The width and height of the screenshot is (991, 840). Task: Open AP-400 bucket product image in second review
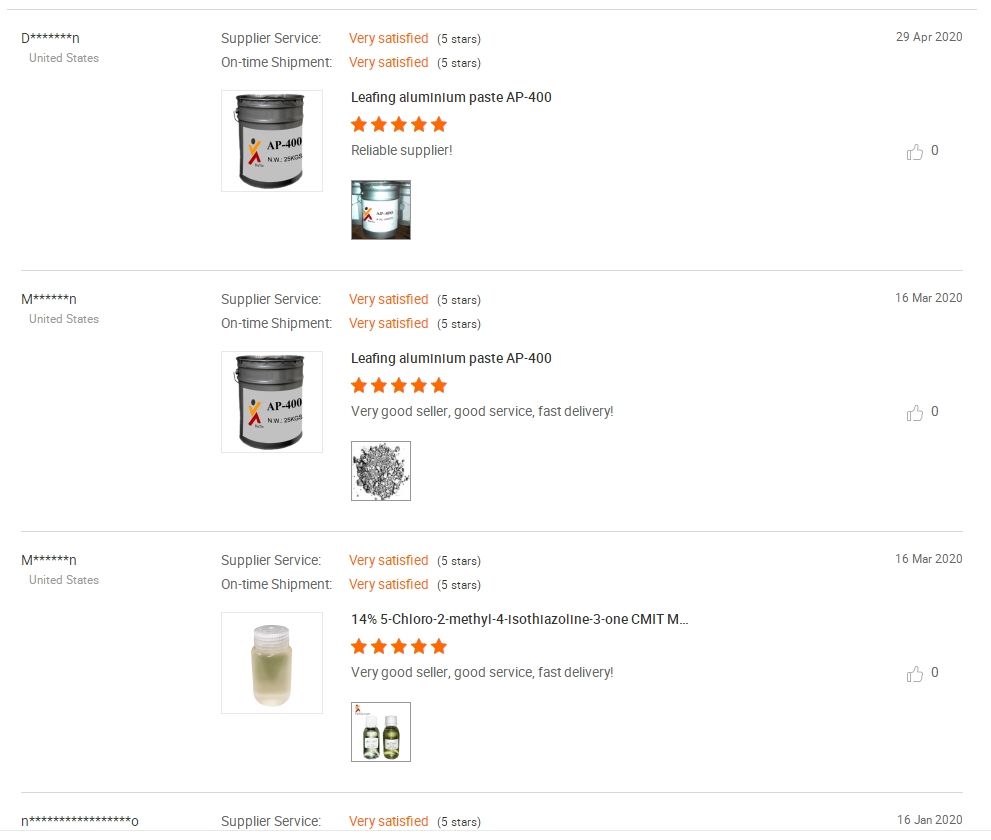tap(272, 402)
